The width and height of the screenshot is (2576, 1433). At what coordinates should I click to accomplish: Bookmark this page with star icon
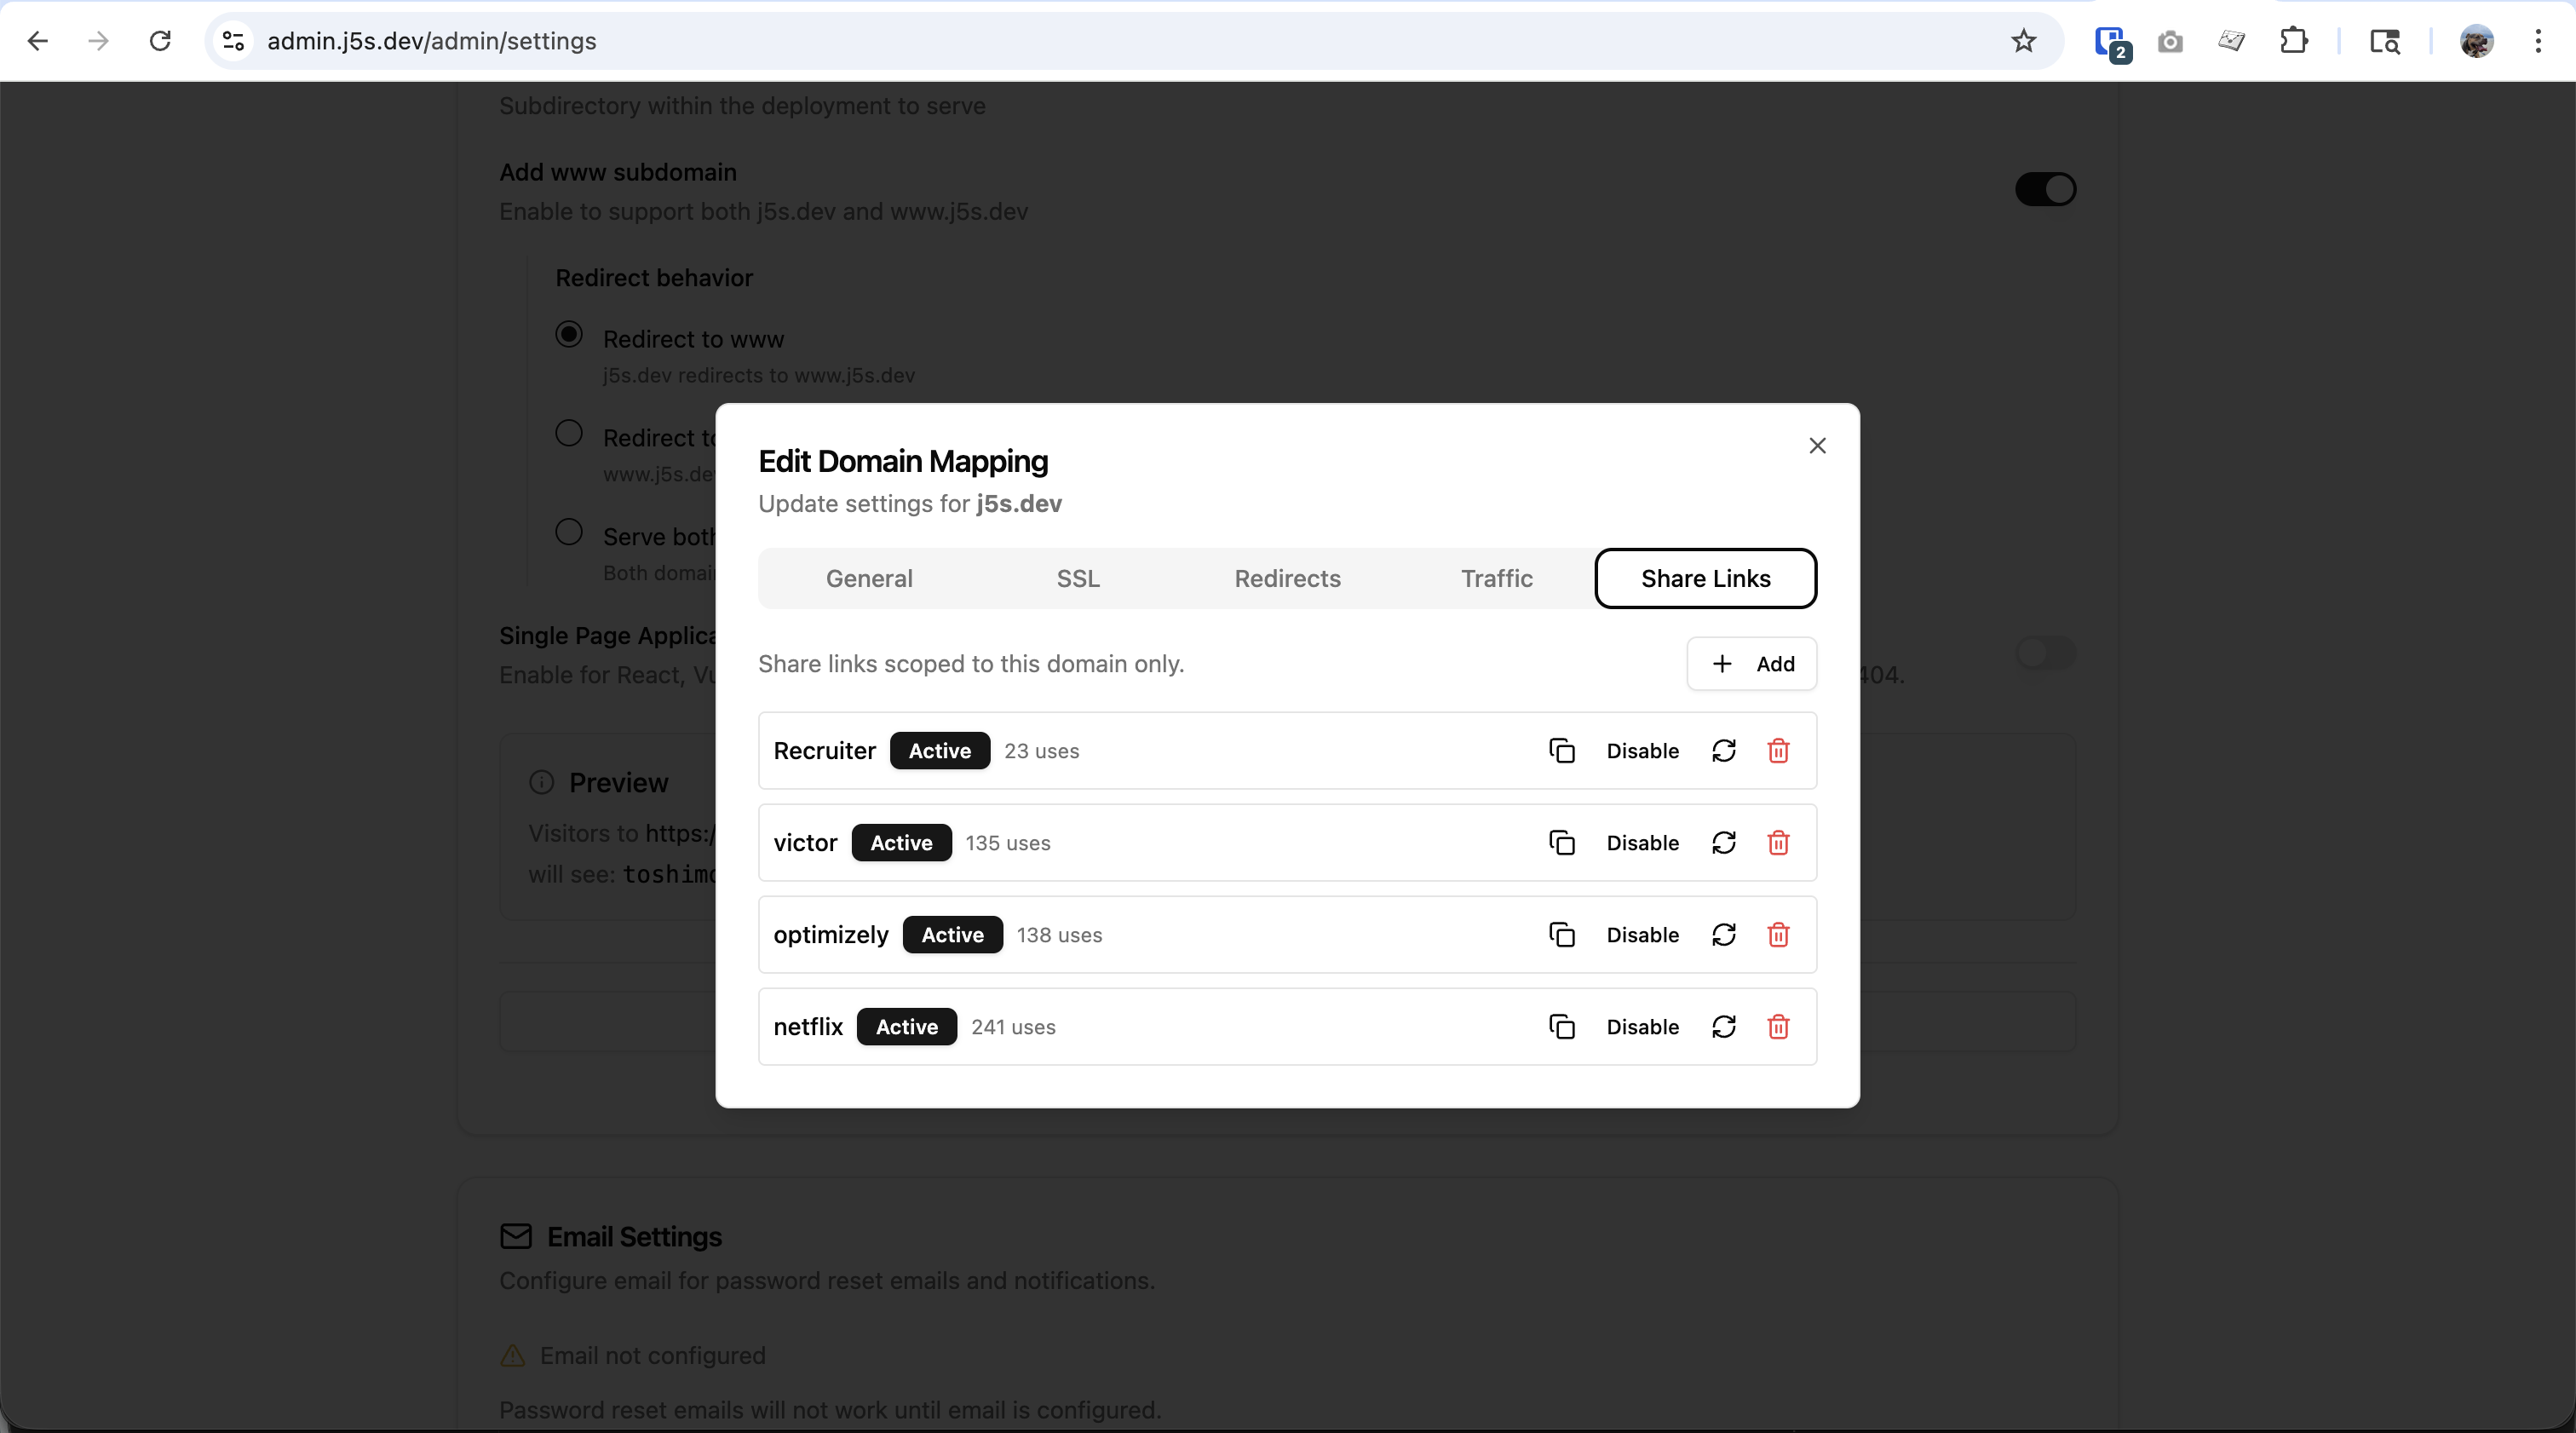coord(2023,41)
